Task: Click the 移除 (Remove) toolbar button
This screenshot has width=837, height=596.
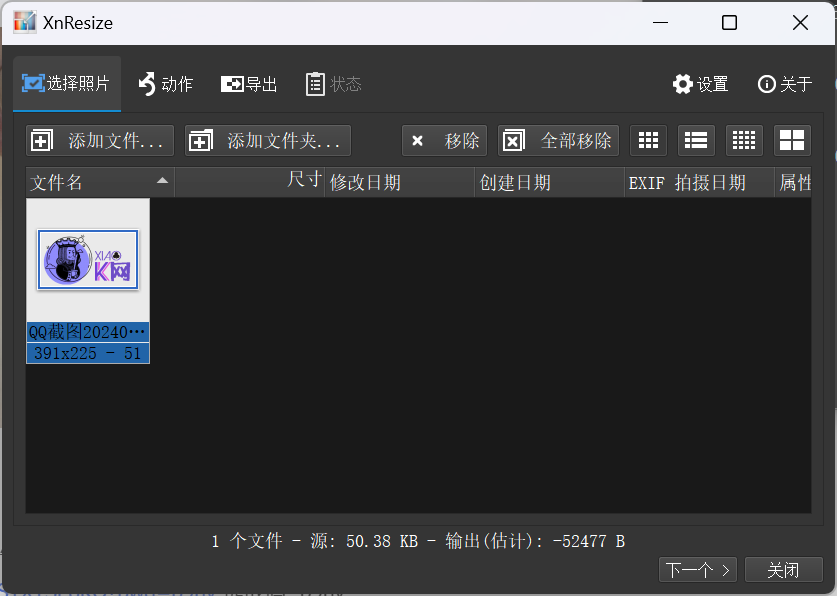Action: click(444, 140)
